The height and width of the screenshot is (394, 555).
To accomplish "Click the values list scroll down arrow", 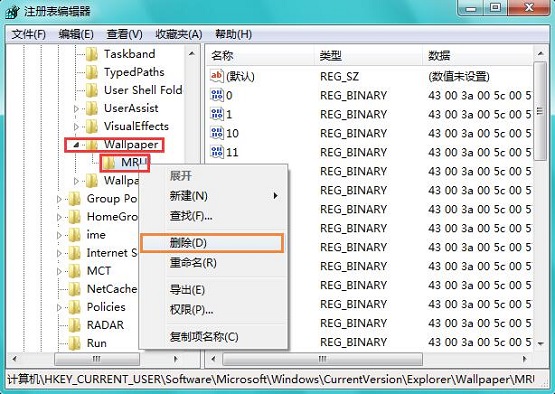I will coord(540,343).
